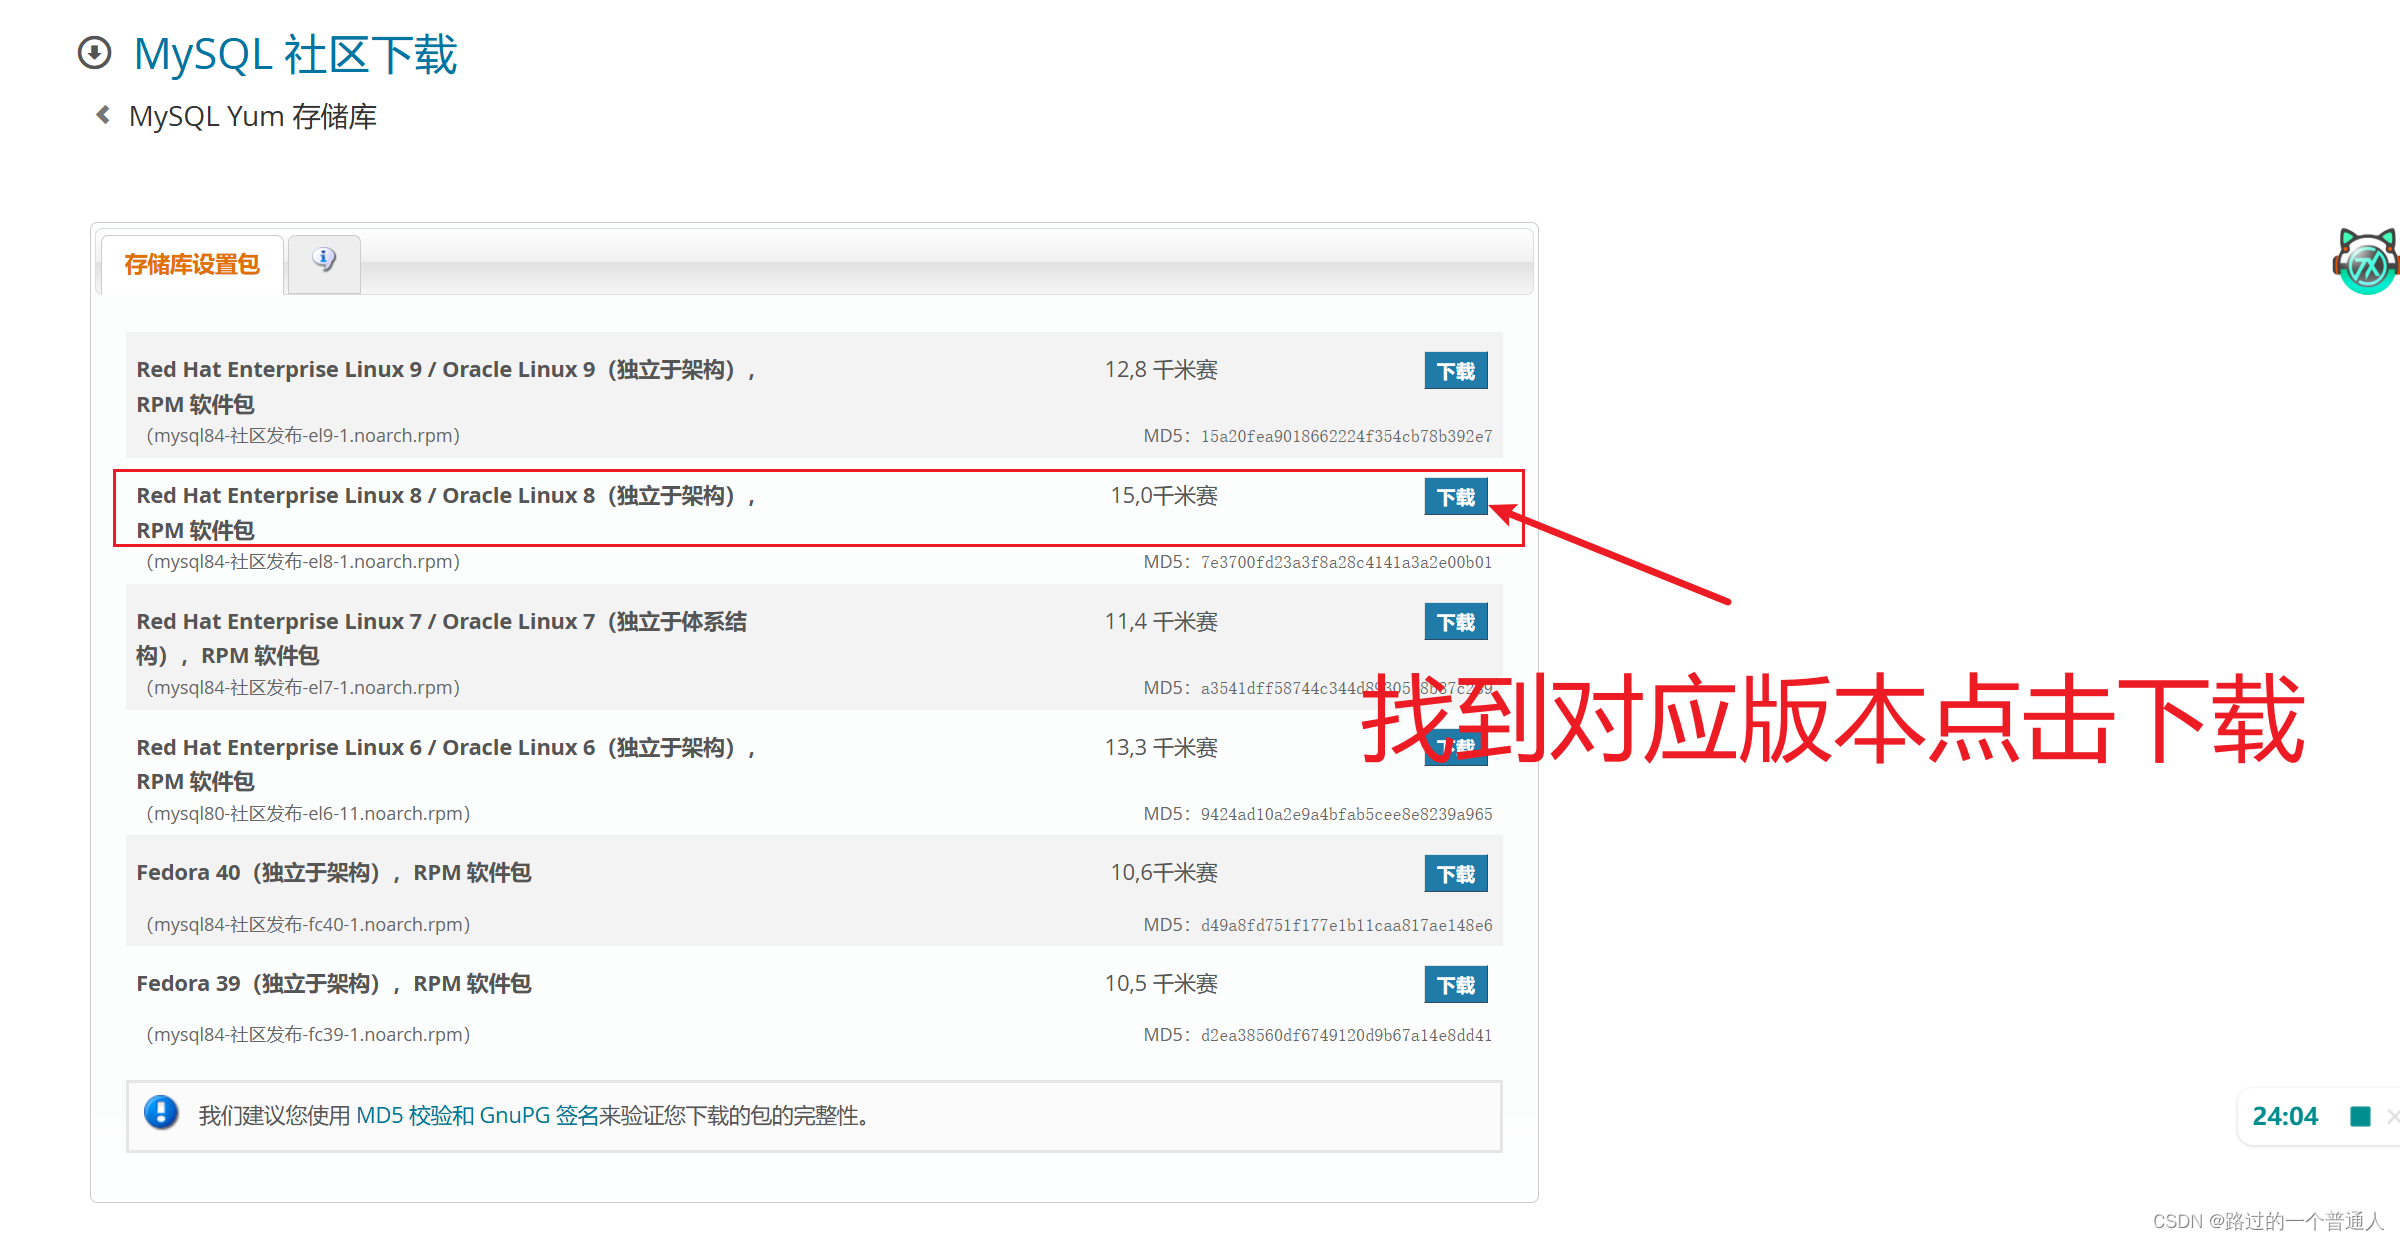Viewport: 2400px width, 1241px height.
Task: Download the Red Hat Enterprise Linux 8 RPM package
Action: 1455,496
